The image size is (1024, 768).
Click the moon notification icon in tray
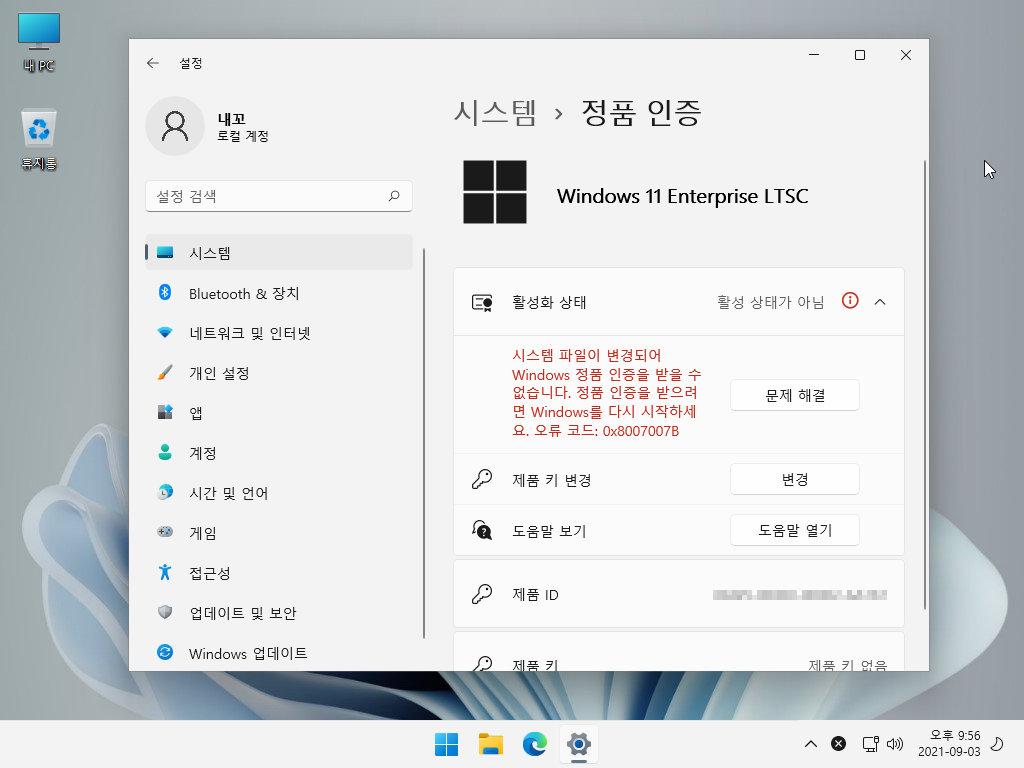tap(997, 744)
